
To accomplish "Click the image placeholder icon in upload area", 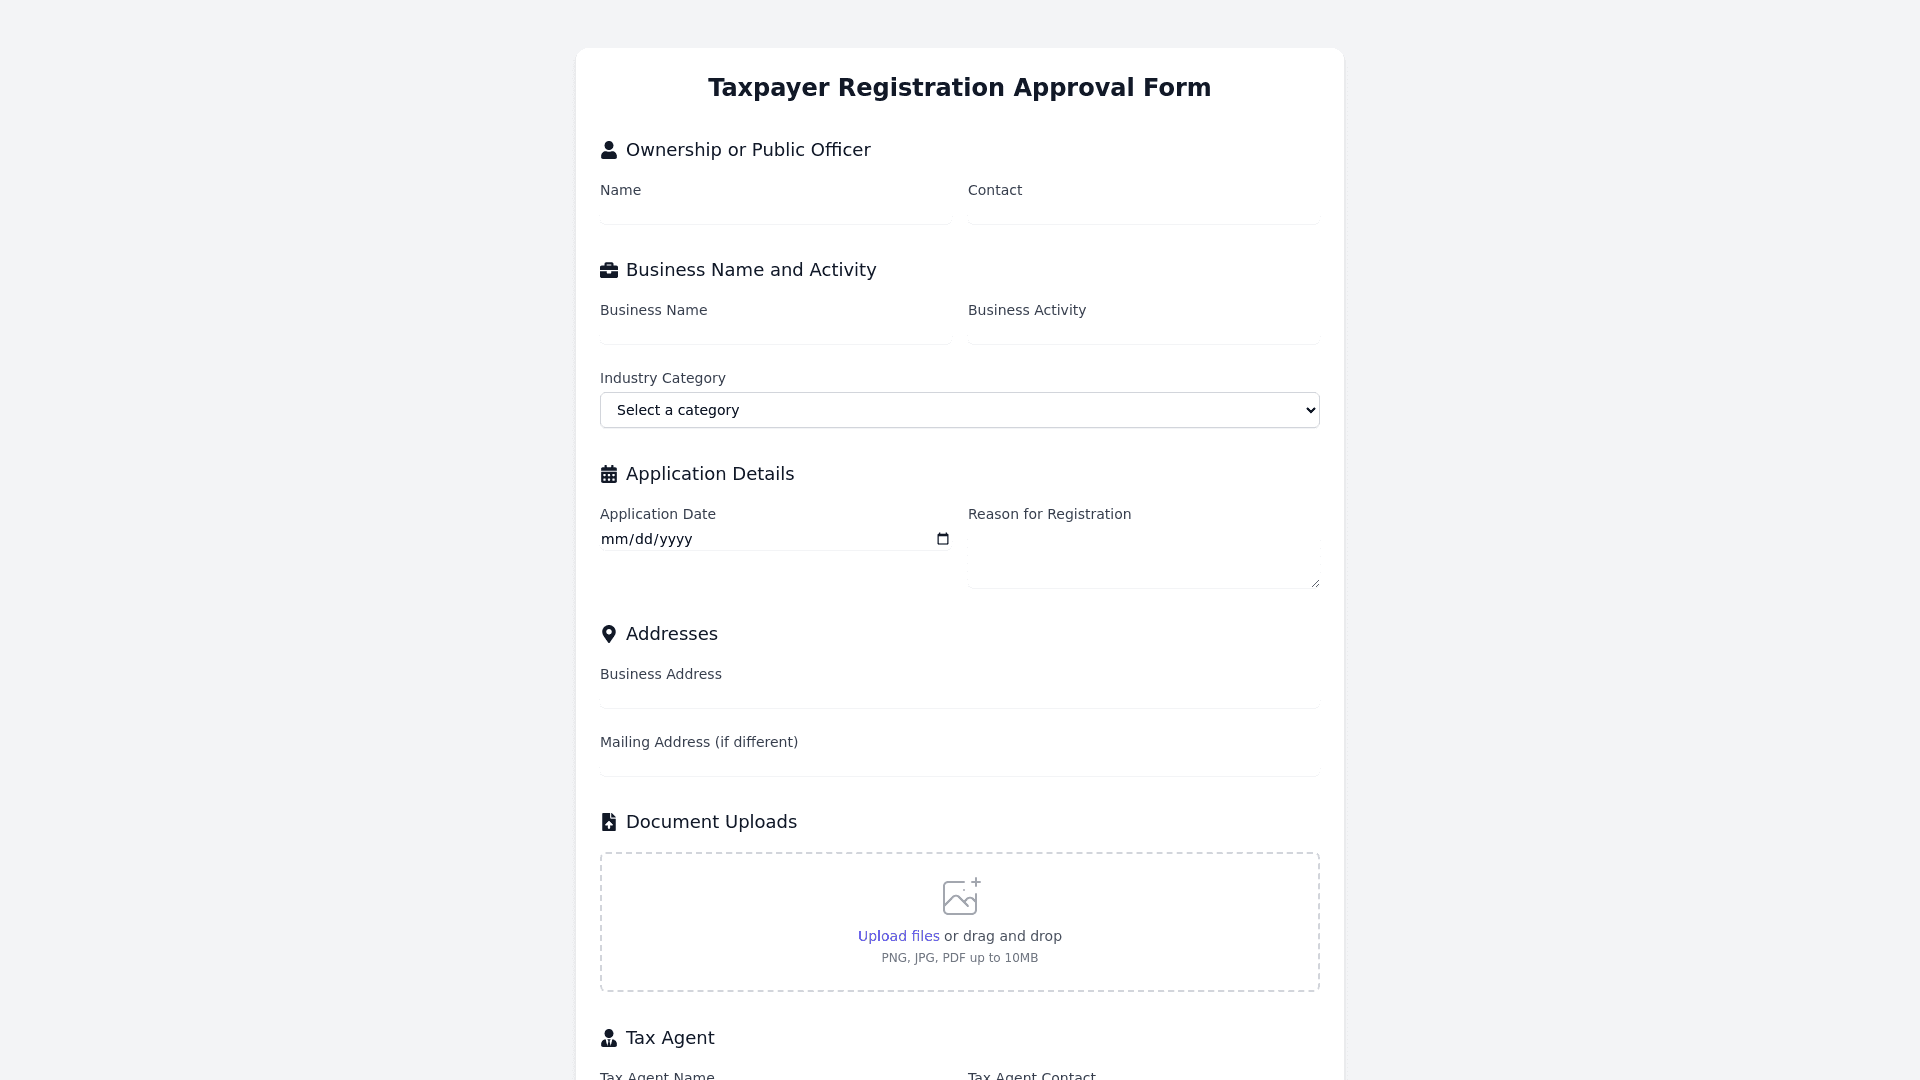I will [x=960, y=897].
